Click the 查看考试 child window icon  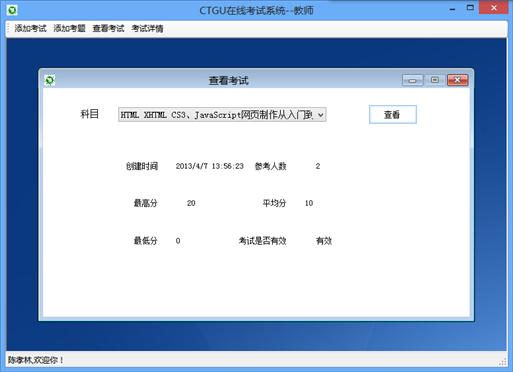click(50, 80)
